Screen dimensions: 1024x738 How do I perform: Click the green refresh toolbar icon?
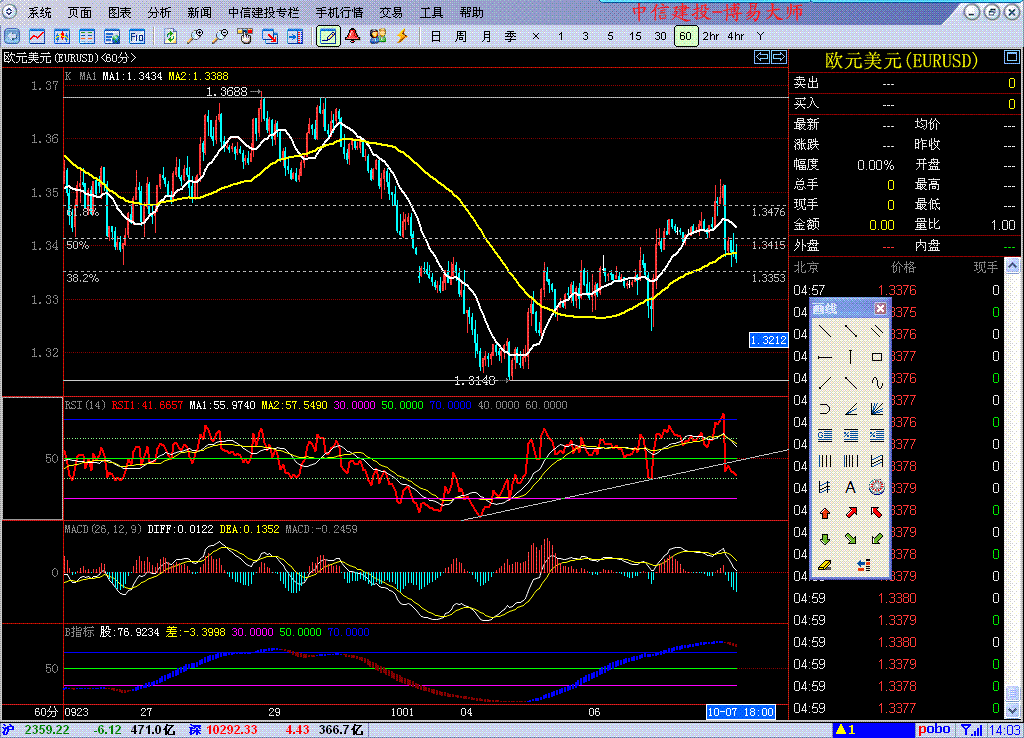tap(171, 36)
